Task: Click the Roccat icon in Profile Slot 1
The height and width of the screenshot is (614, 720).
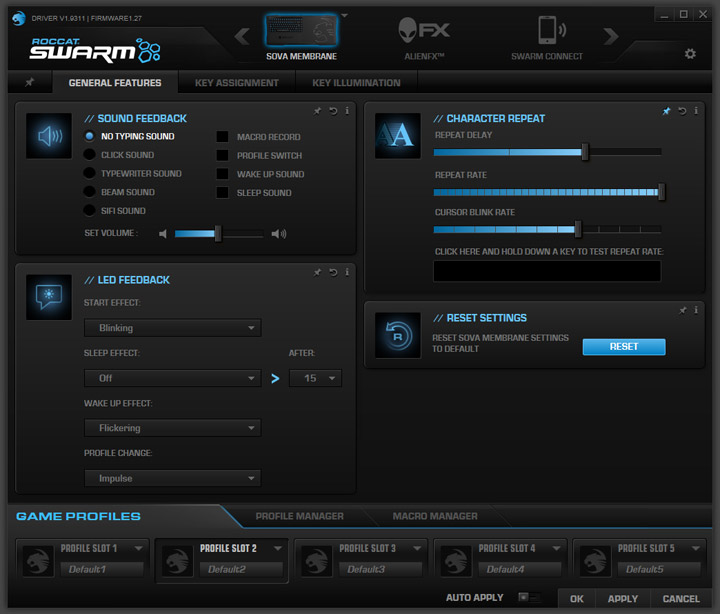Action: click(x=39, y=561)
